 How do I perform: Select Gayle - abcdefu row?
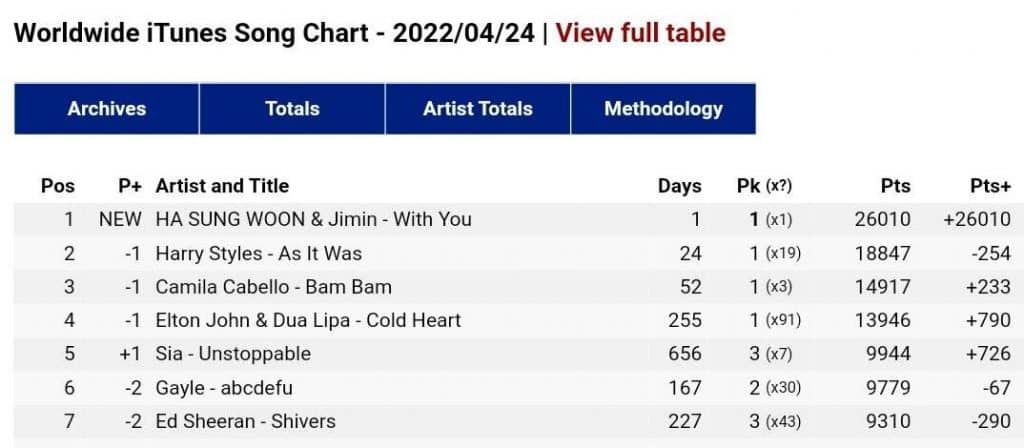point(224,388)
